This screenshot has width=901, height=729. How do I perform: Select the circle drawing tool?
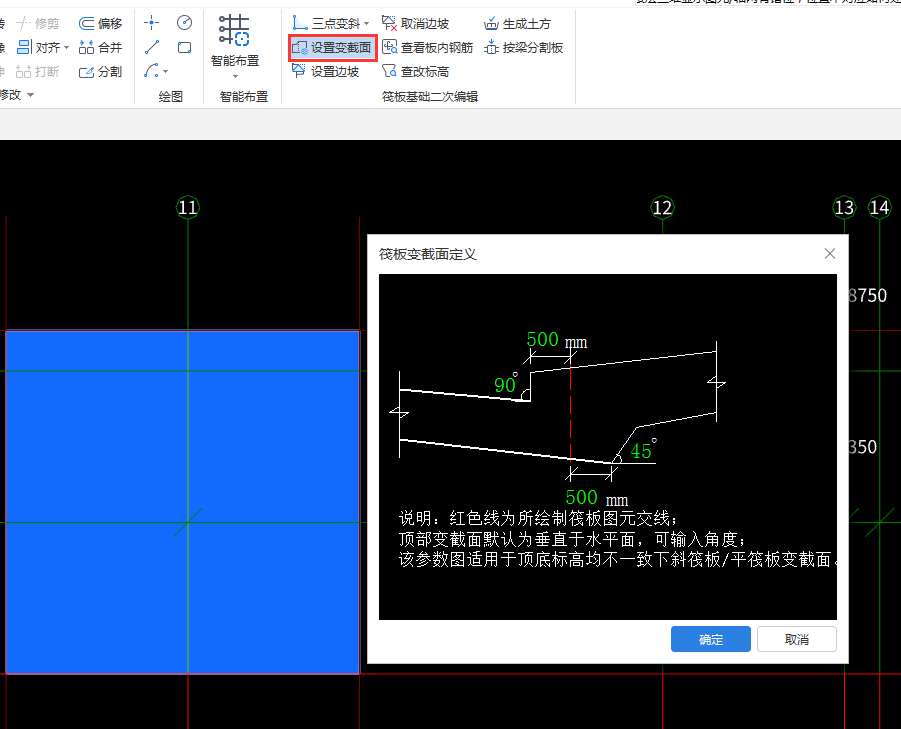click(184, 23)
